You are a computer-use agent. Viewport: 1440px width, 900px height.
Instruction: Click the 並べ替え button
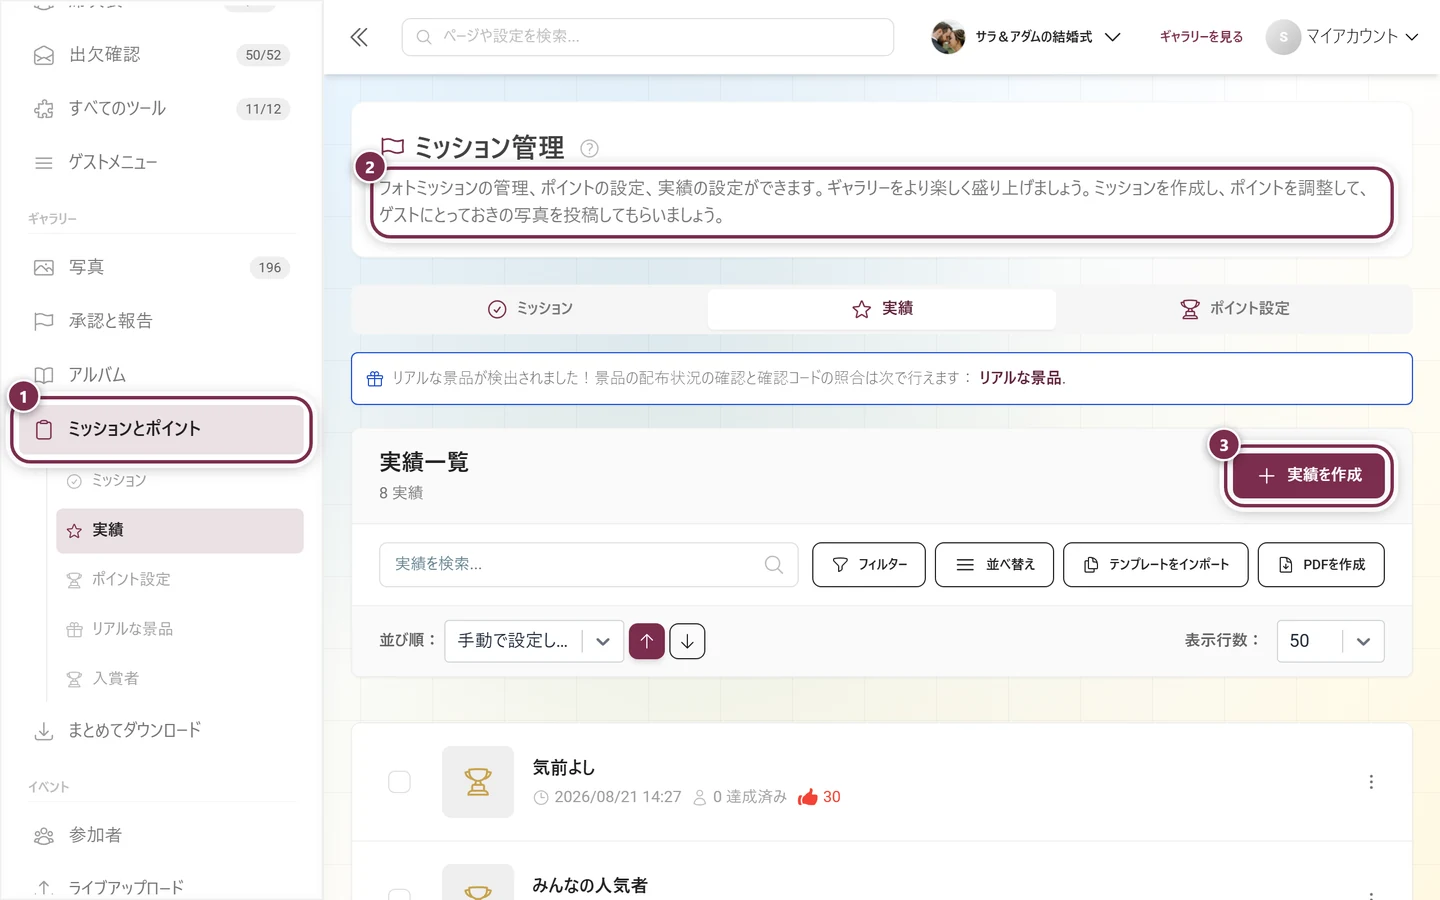pos(994,565)
